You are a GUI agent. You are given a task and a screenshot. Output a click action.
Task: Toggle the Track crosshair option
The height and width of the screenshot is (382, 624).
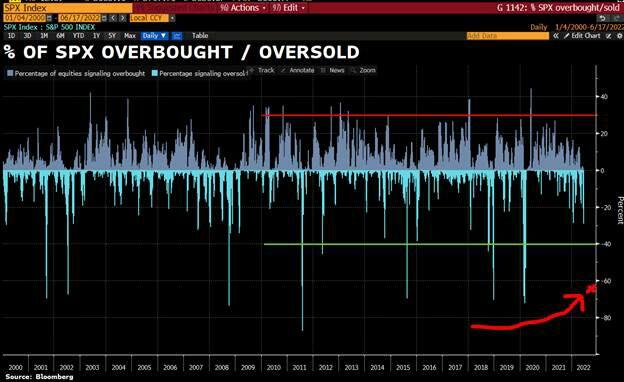262,70
